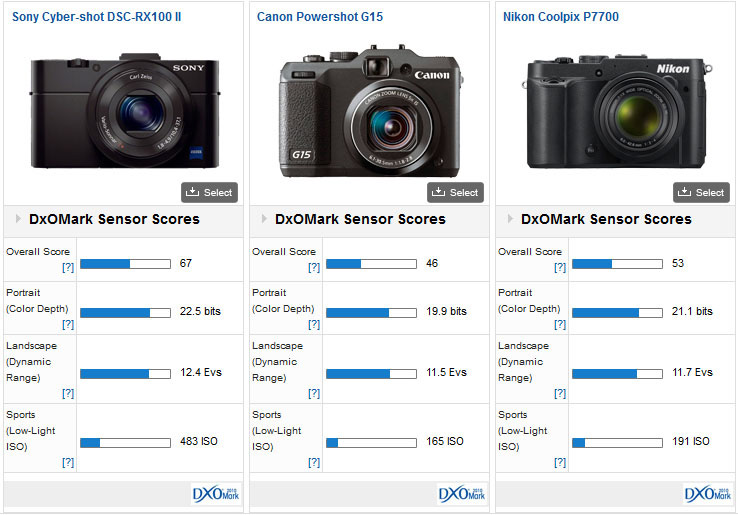Screen dimensions: 738x515
Task: Collapse the Sony DxOMark Sensor Scores section arrow
Action: pyautogui.click(x=18, y=219)
